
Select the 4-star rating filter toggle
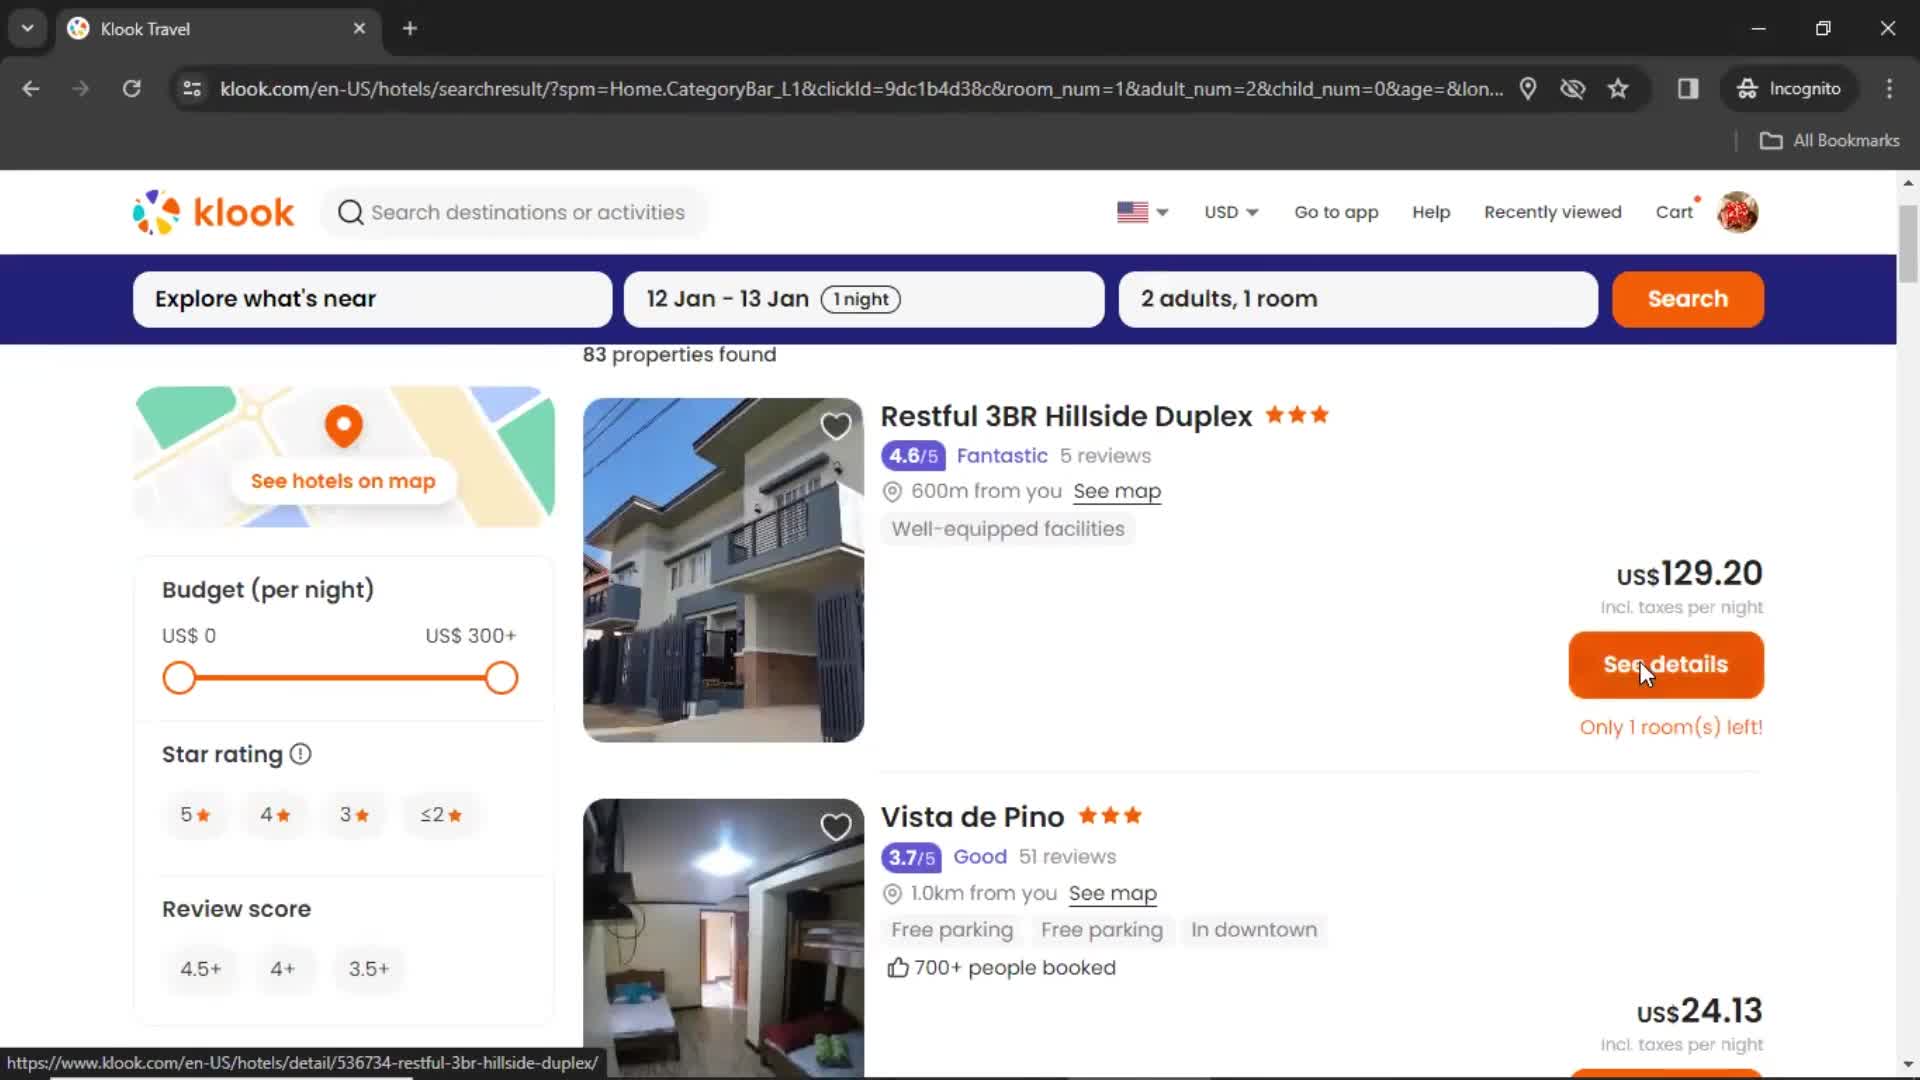[x=274, y=814]
